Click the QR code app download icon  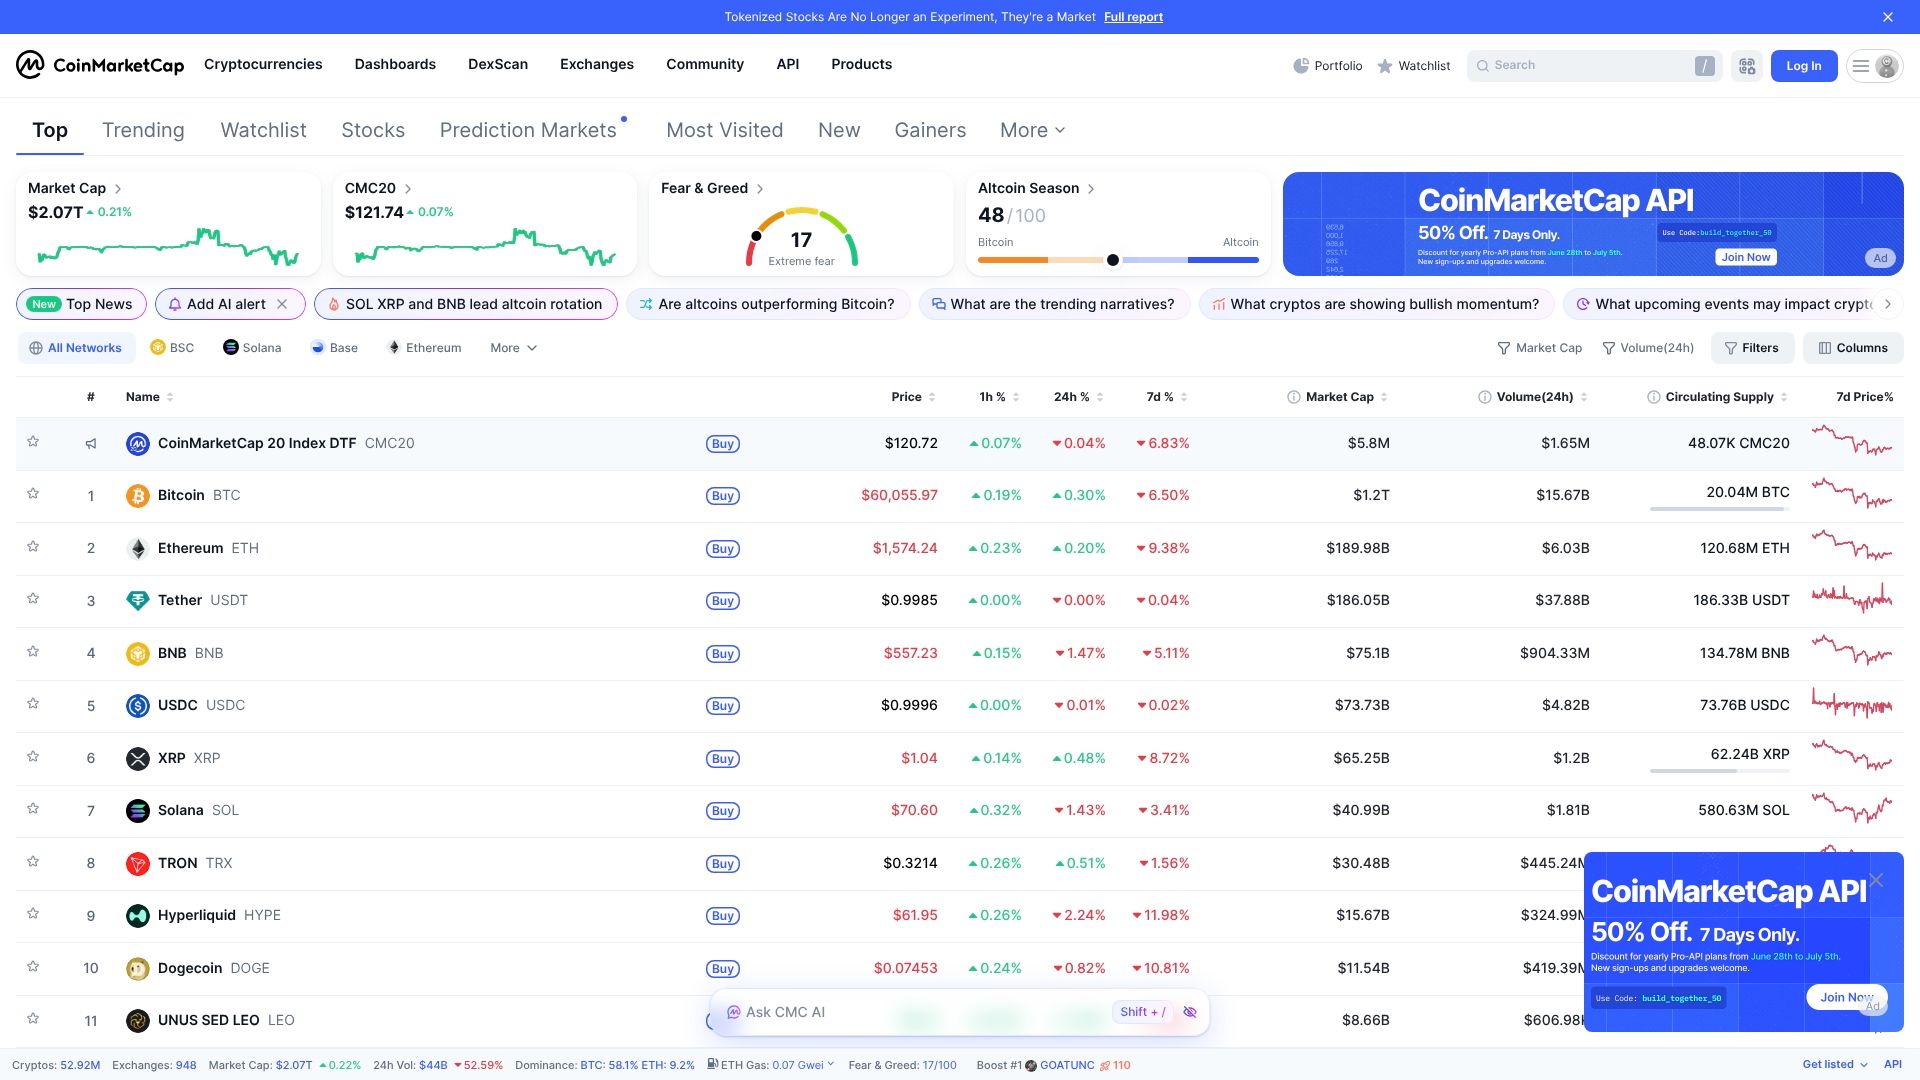1747,66
